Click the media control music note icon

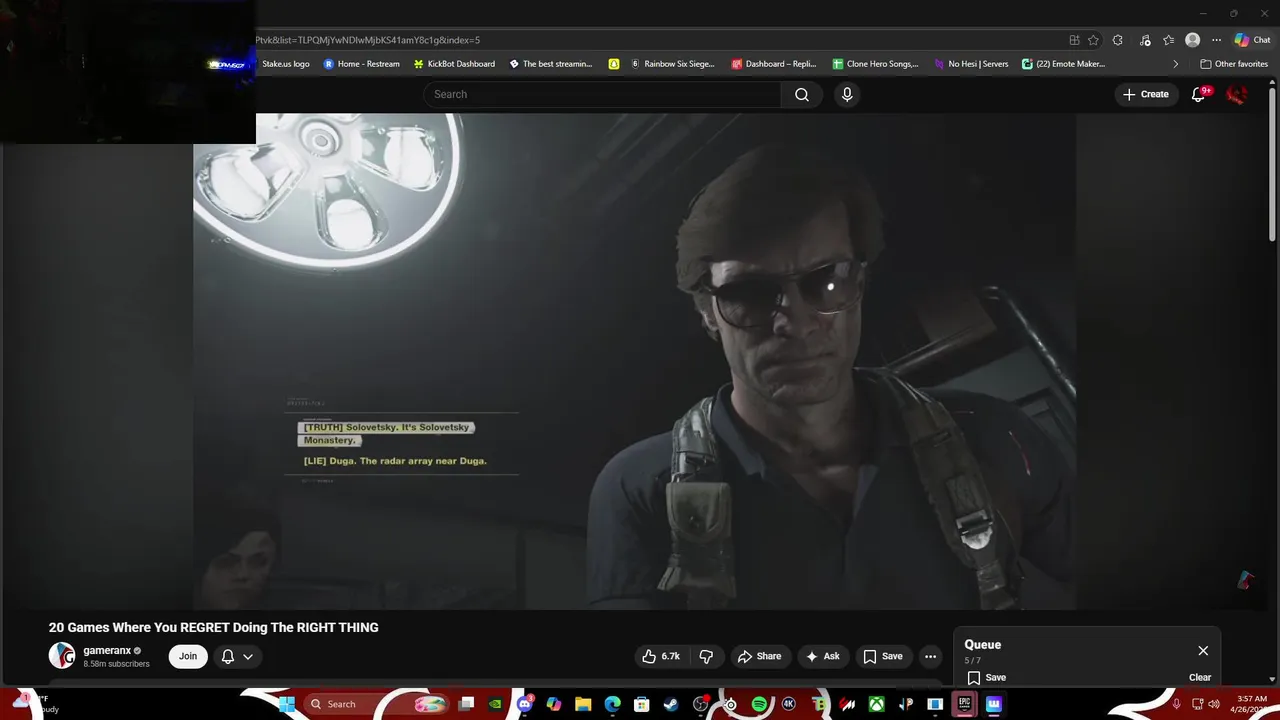click(1145, 40)
